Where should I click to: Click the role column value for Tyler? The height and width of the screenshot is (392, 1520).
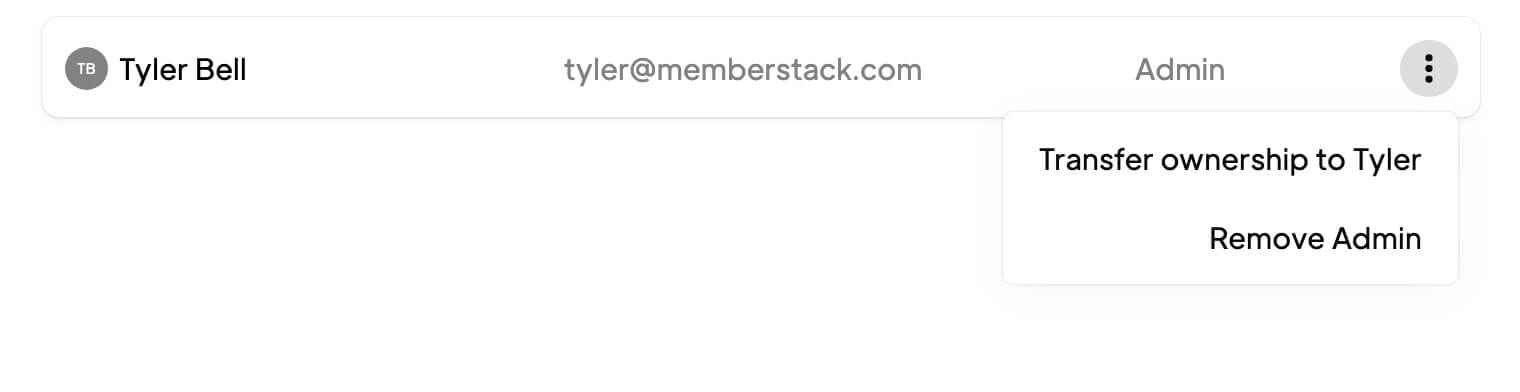tap(1179, 70)
